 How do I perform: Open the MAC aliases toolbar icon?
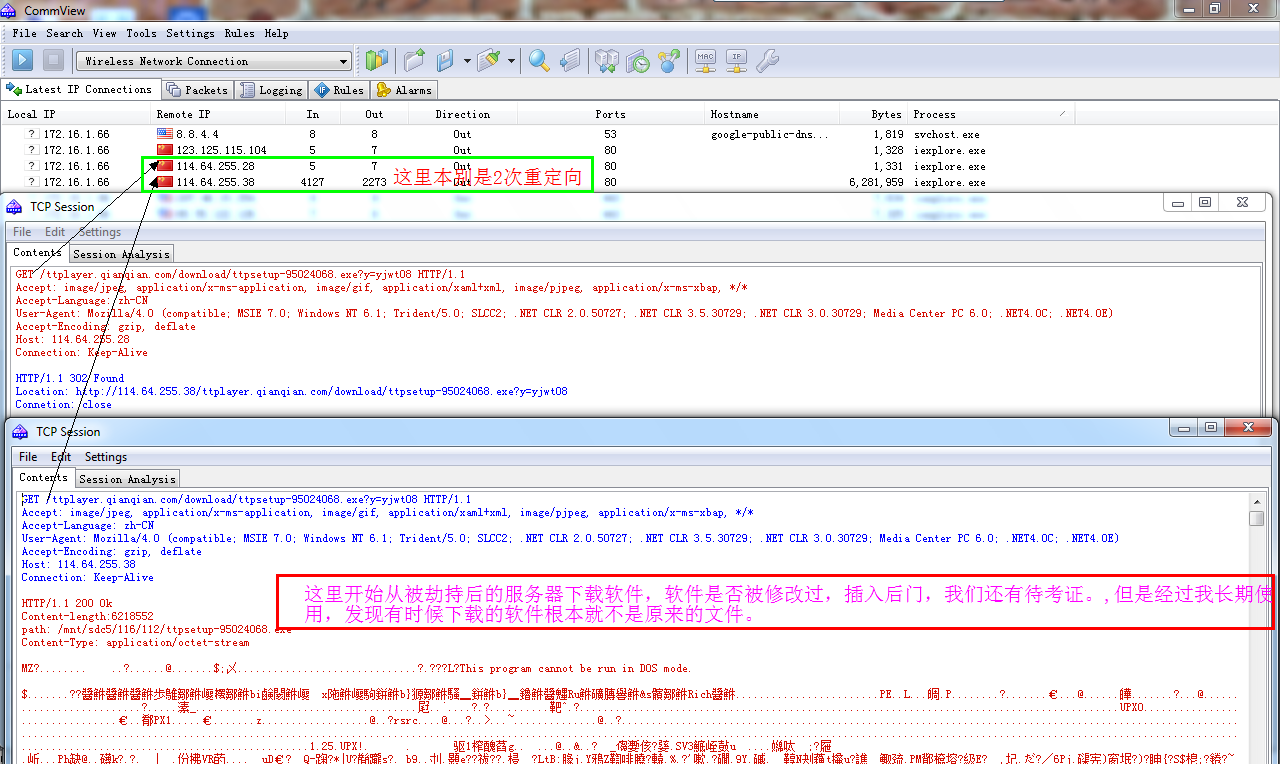click(x=706, y=61)
